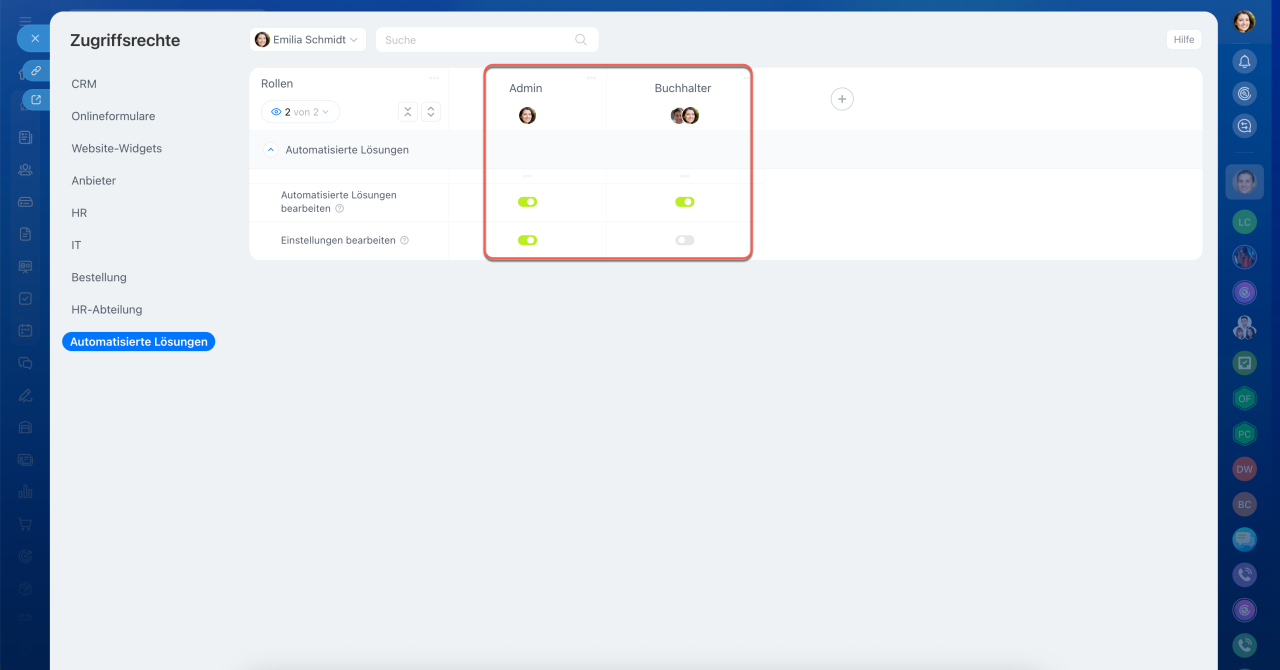
Task: Open the chat search icon in right panel
Action: point(1244,126)
